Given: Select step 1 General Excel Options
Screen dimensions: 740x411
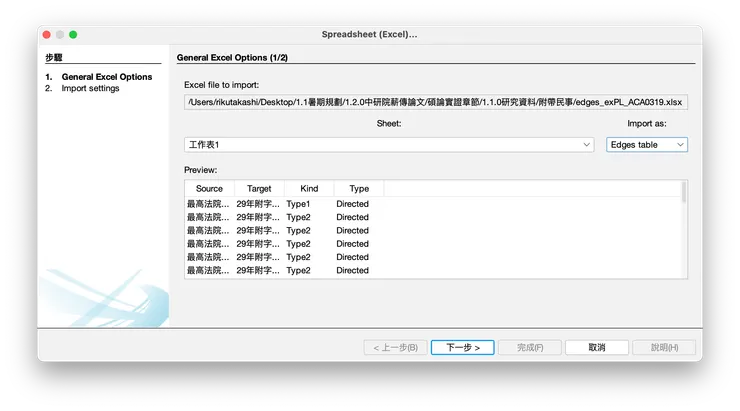Looking at the screenshot, I should click(107, 77).
